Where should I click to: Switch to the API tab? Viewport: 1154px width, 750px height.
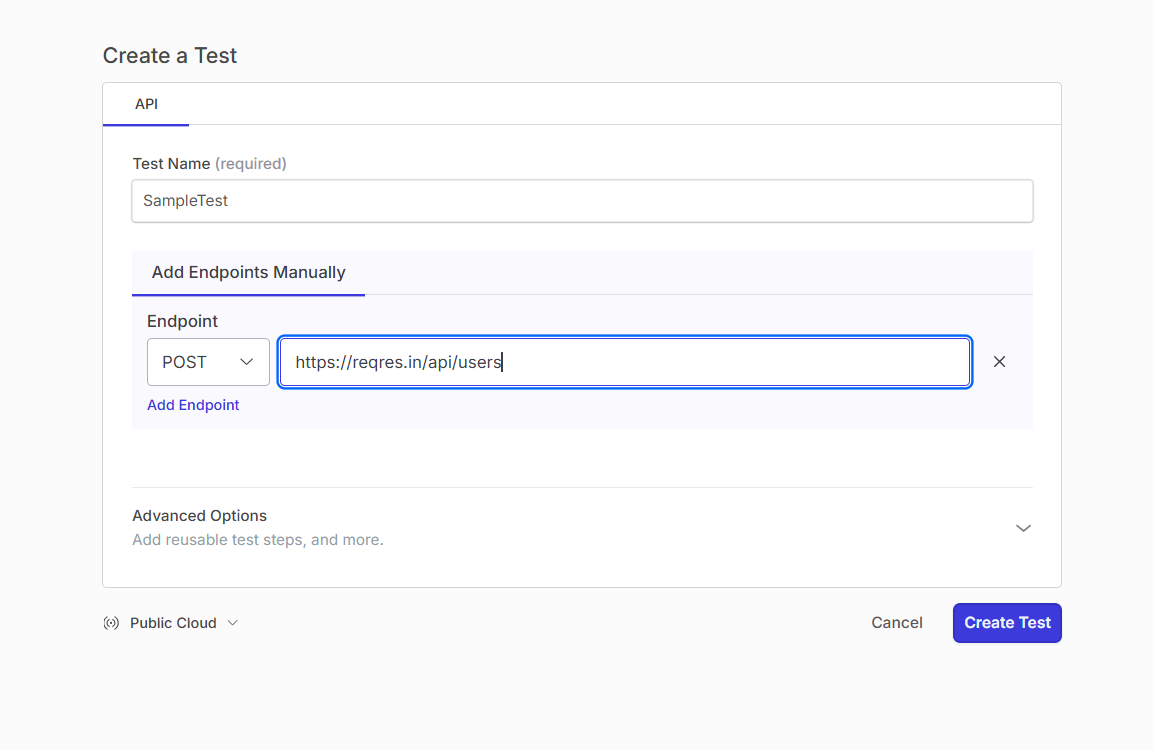(146, 103)
